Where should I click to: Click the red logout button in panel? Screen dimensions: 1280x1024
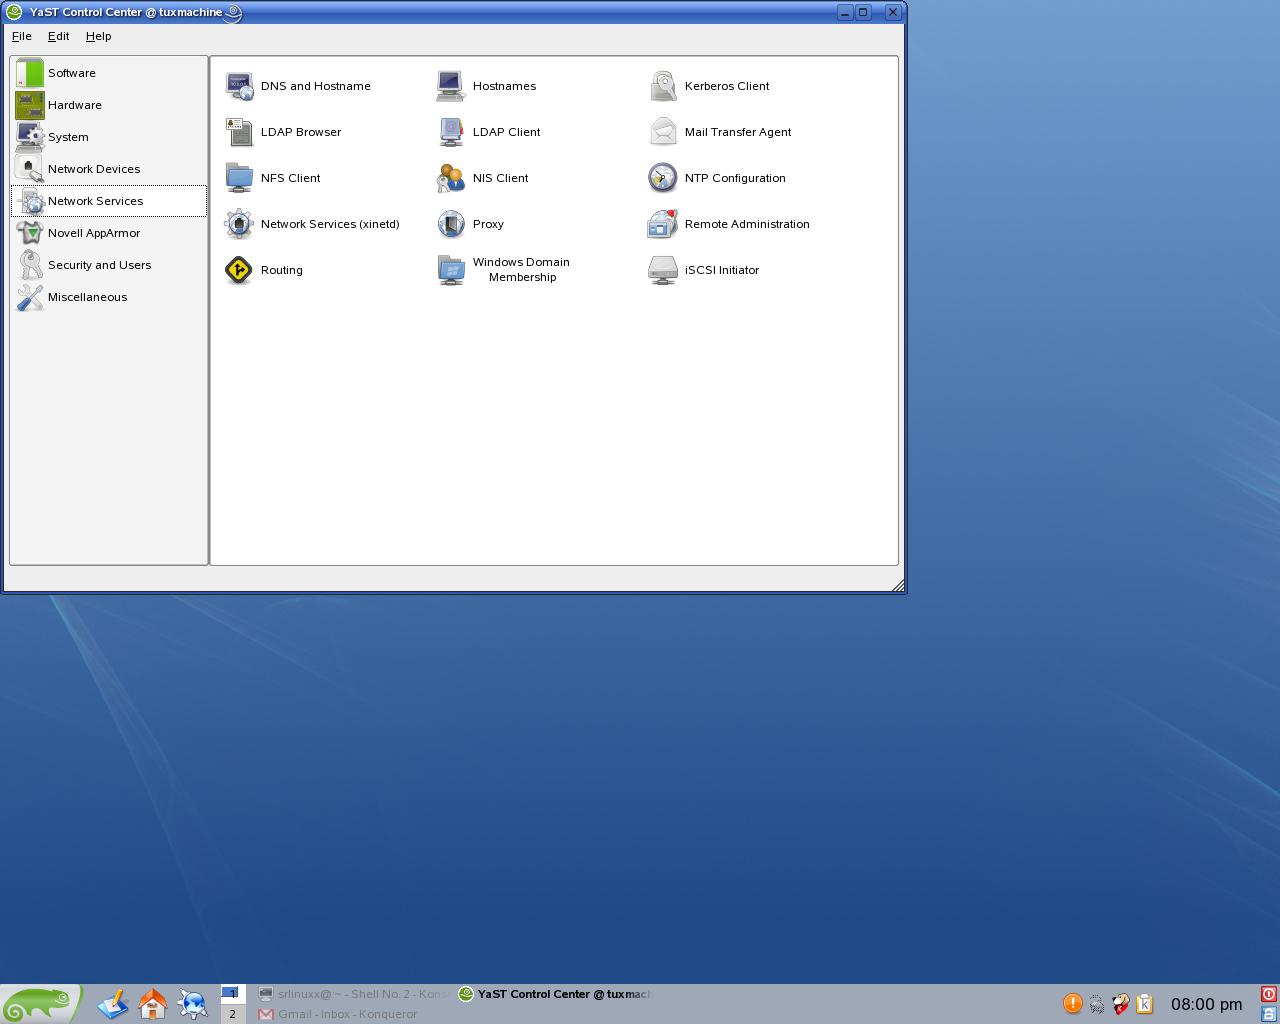click(x=1269, y=994)
